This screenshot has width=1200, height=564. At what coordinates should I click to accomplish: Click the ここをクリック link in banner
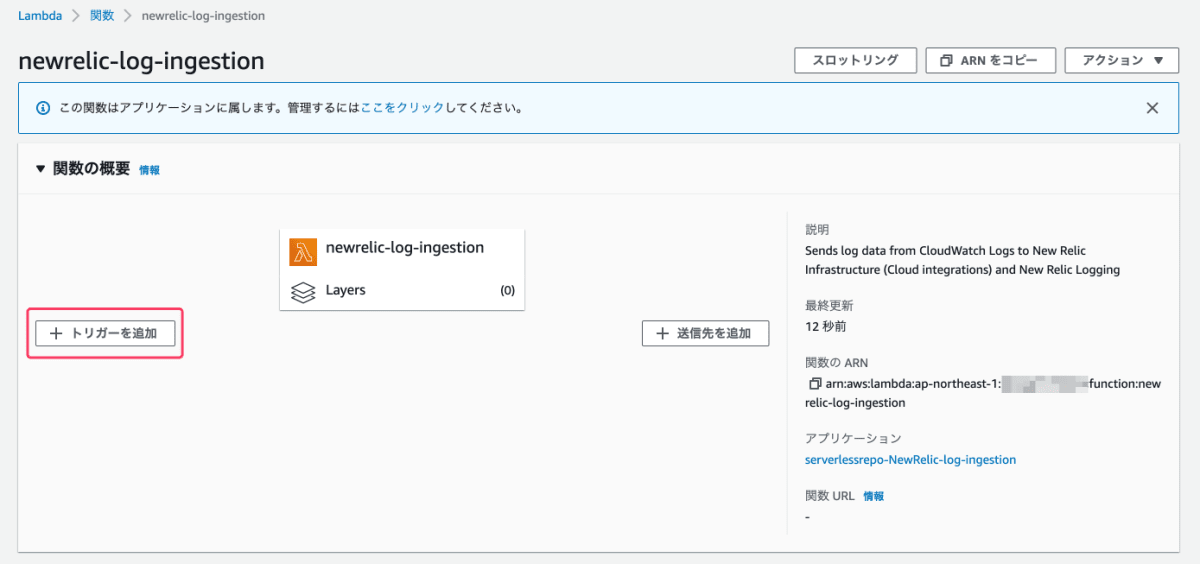403,108
